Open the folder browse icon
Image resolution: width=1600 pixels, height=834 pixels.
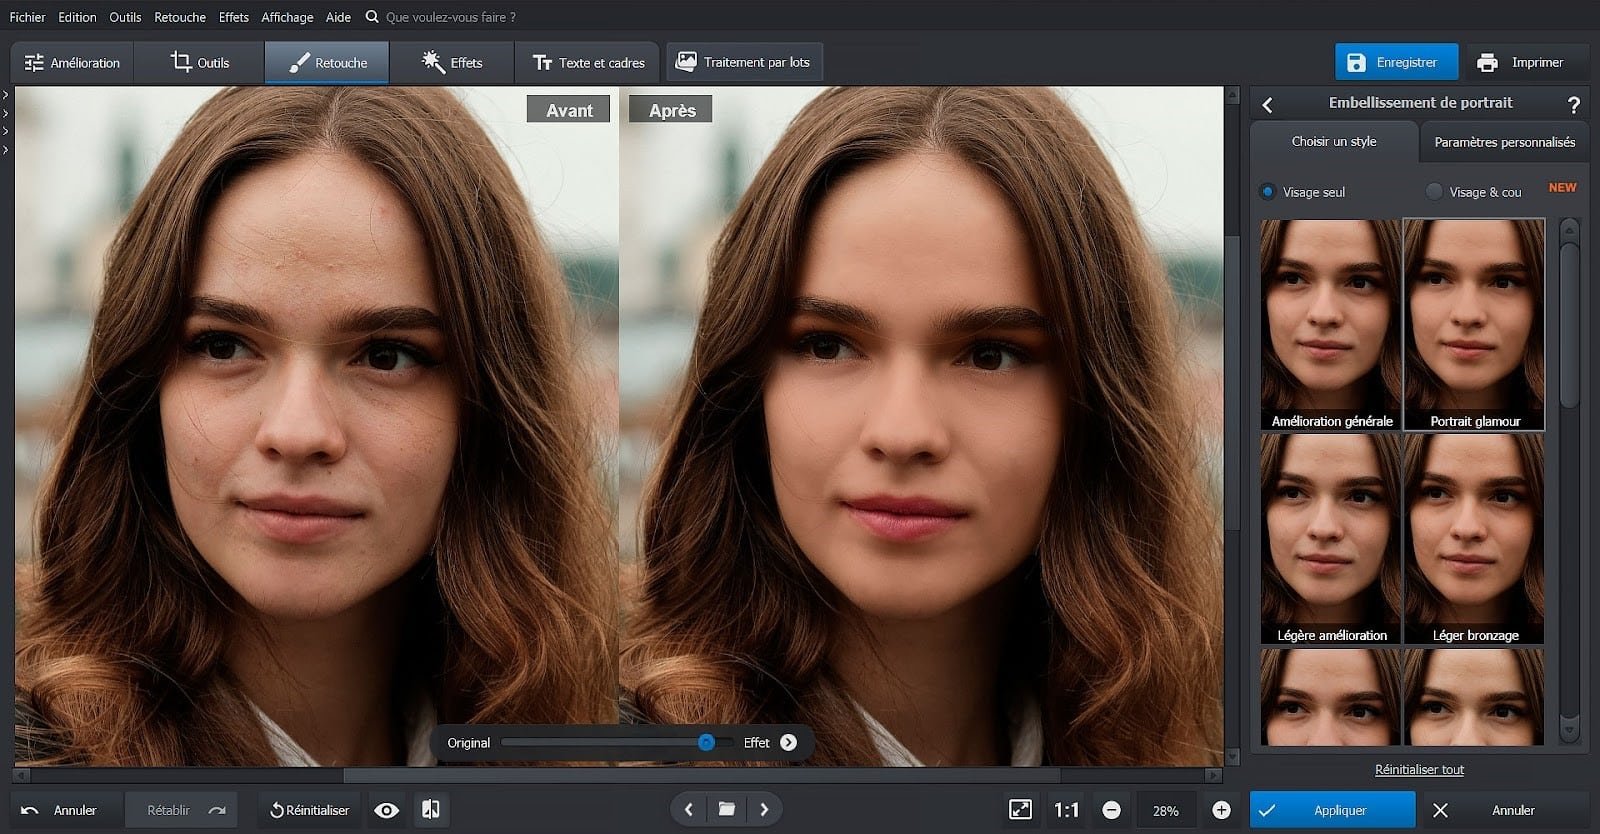pyautogui.click(x=727, y=810)
